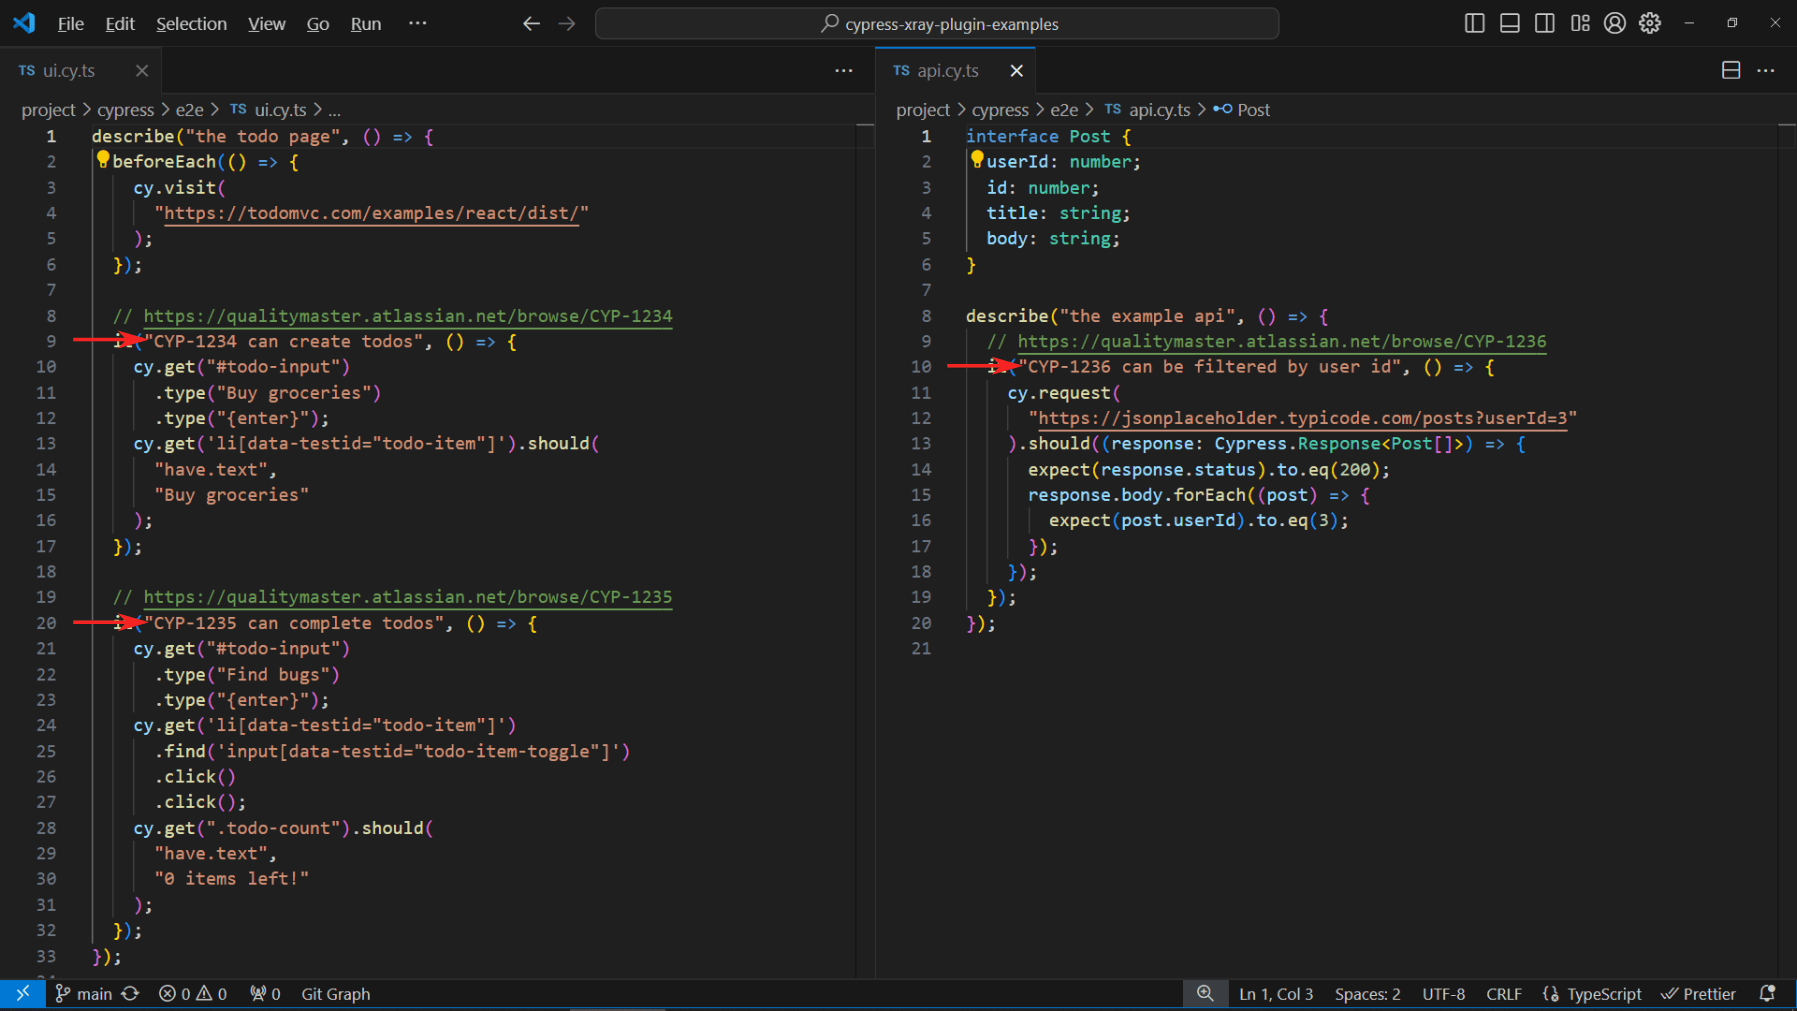Open the e2e breadcrumb in api.cy.ts path

pos(1064,109)
